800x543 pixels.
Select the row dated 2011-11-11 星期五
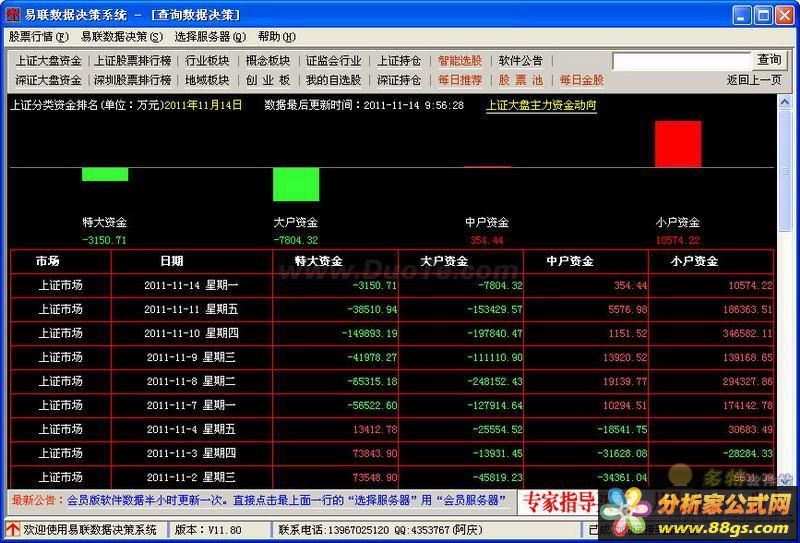click(391, 309)
